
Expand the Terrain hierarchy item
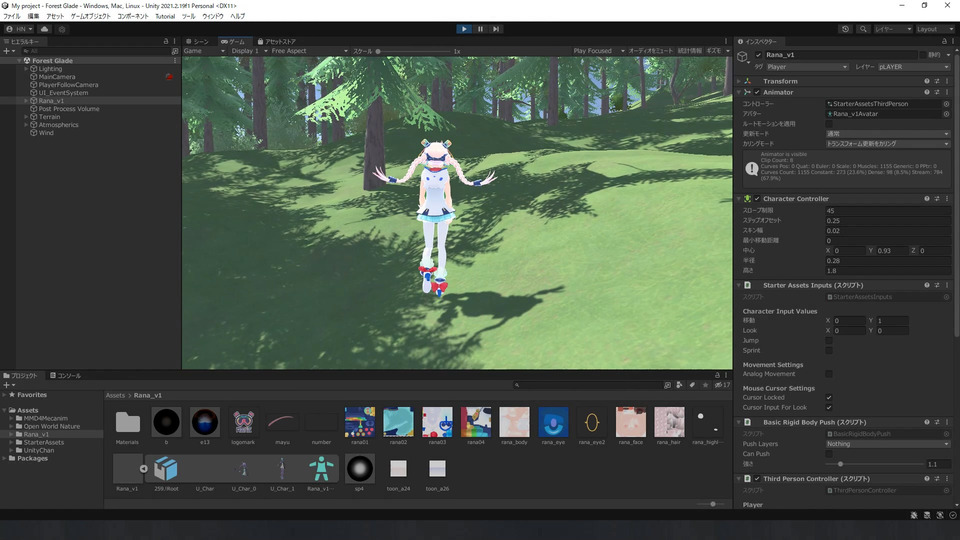pos(27,117)
